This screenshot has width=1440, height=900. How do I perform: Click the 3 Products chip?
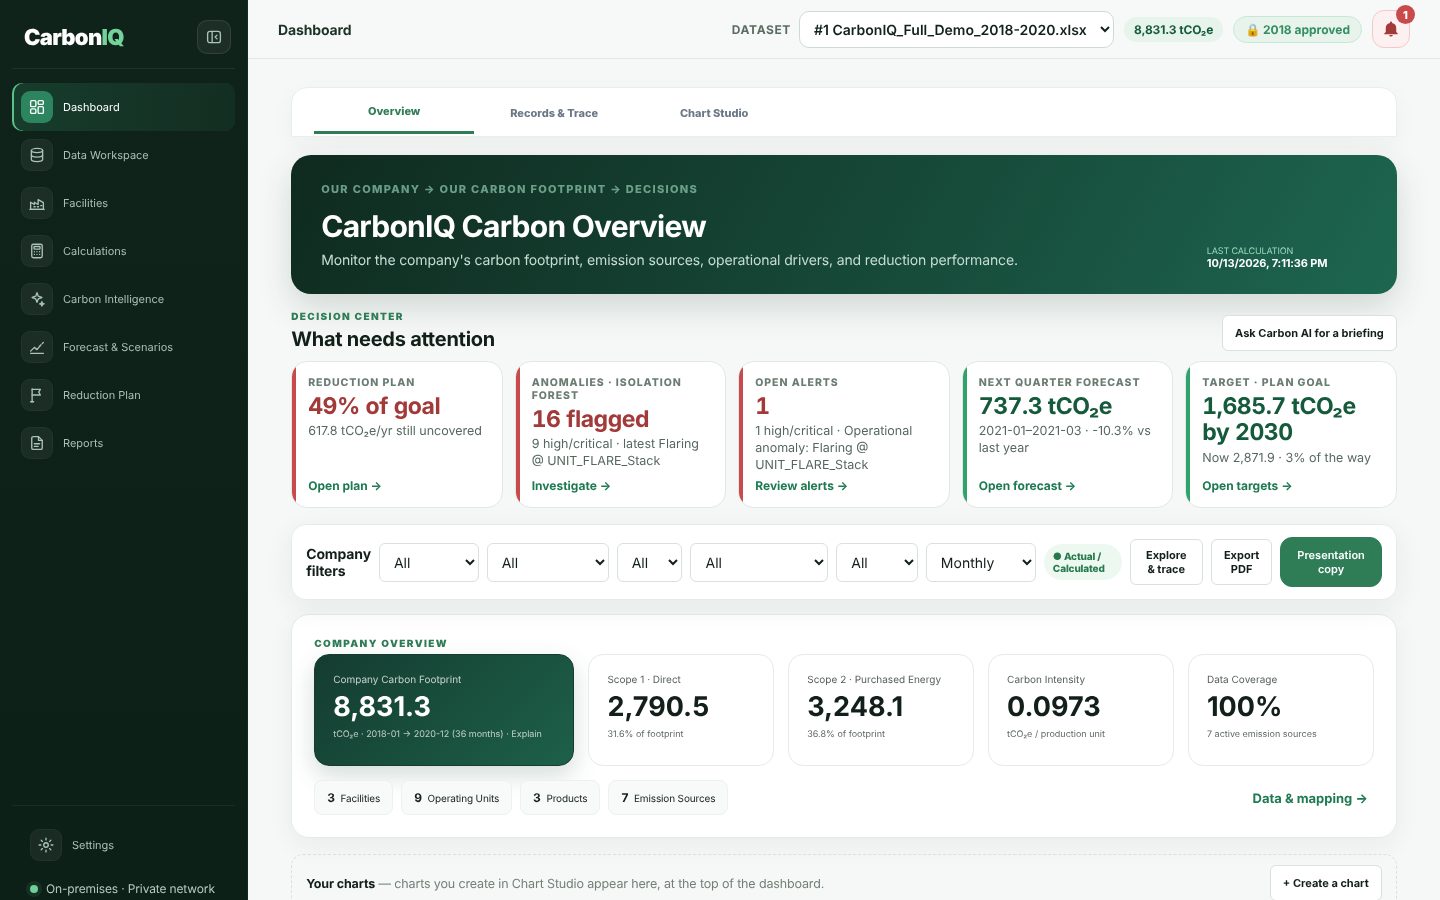pyautogui.click(x=560, y=798)
